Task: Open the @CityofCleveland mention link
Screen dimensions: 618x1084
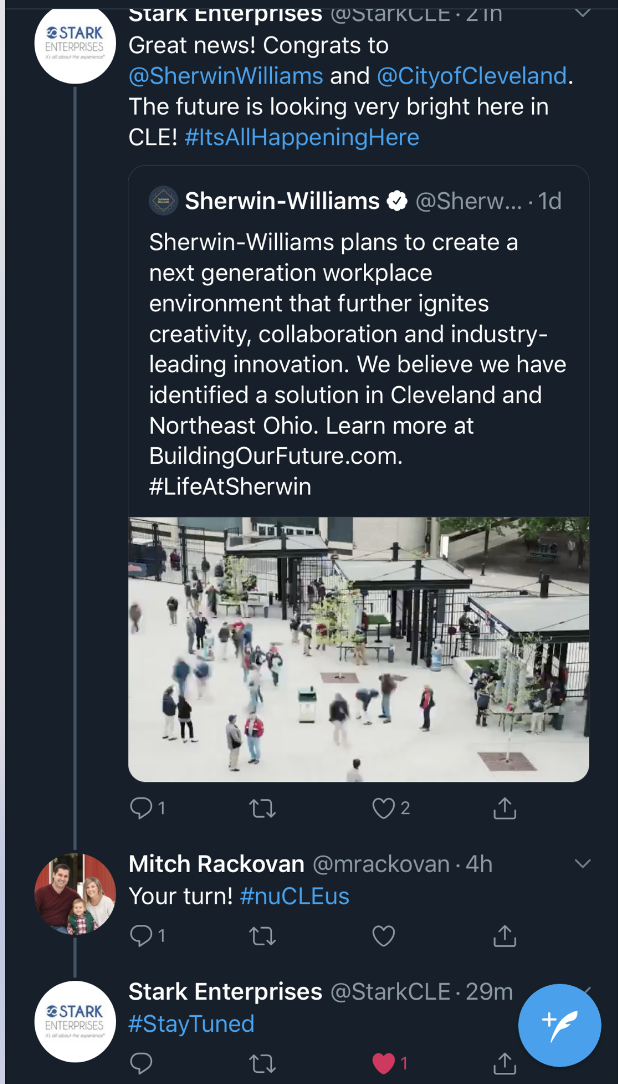Action: [x=472, y=76]
